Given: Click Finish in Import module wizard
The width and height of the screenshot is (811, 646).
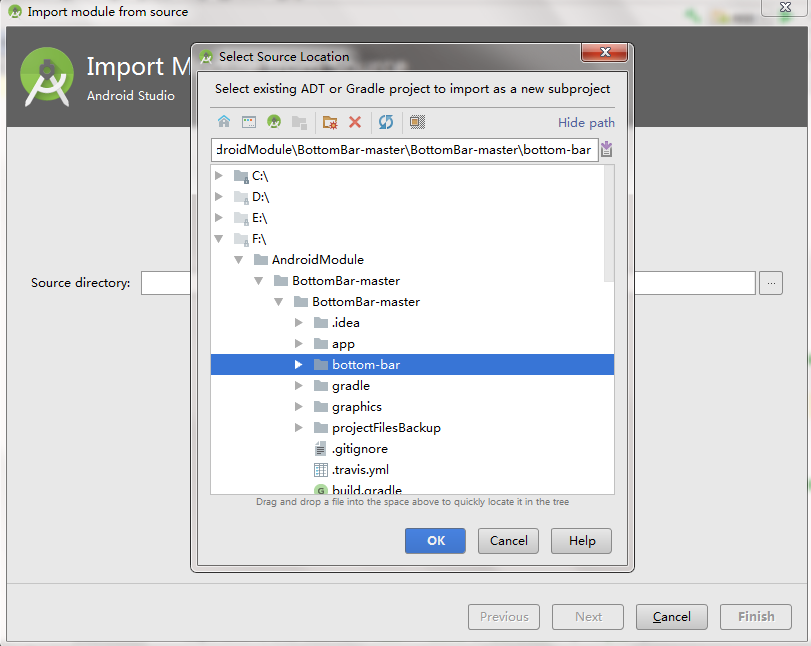Looking at the screenshot, I should click(756, 617).
